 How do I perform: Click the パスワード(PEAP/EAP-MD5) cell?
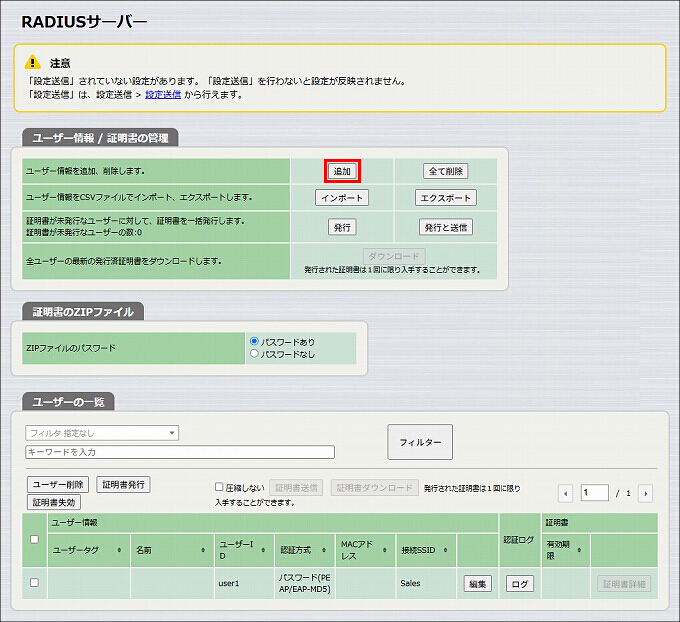(304, 583)
